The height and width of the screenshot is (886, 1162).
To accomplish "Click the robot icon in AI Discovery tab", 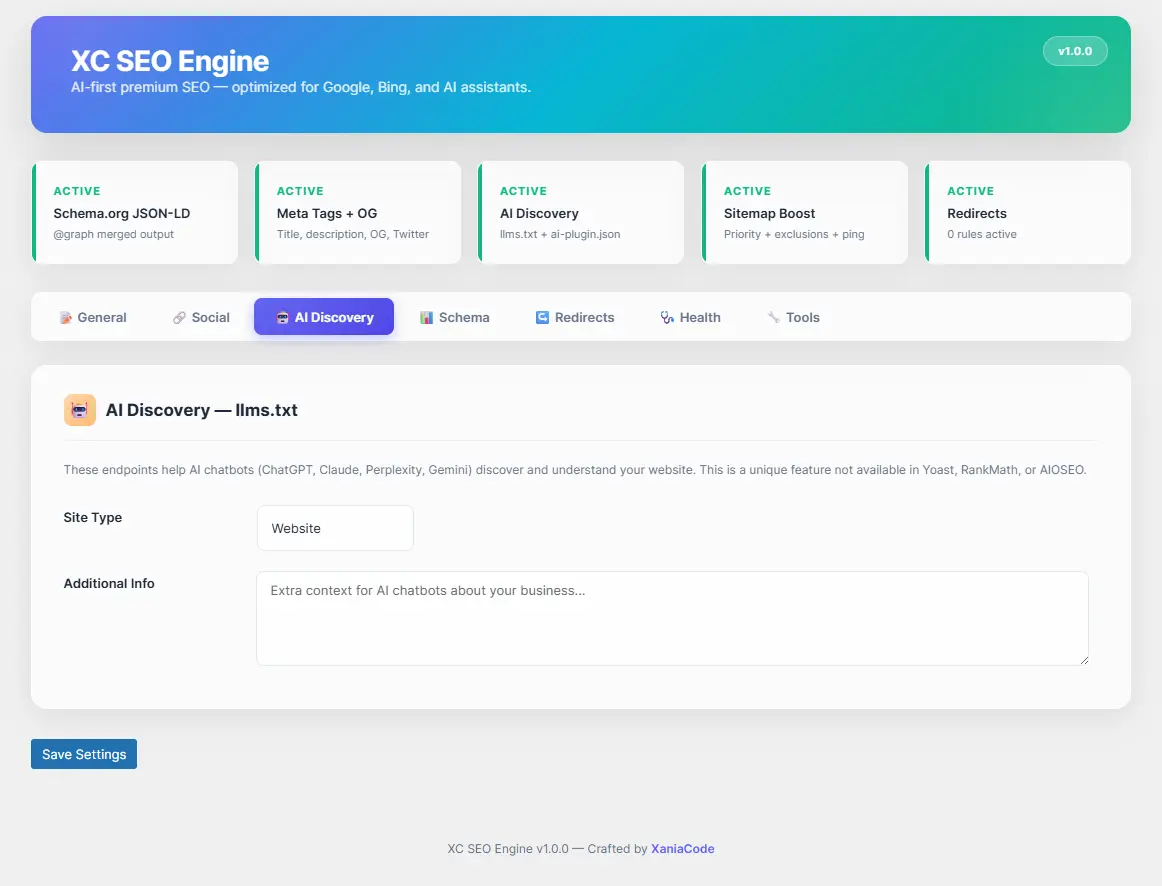I will pyautogui.click(x=282, y=318).
